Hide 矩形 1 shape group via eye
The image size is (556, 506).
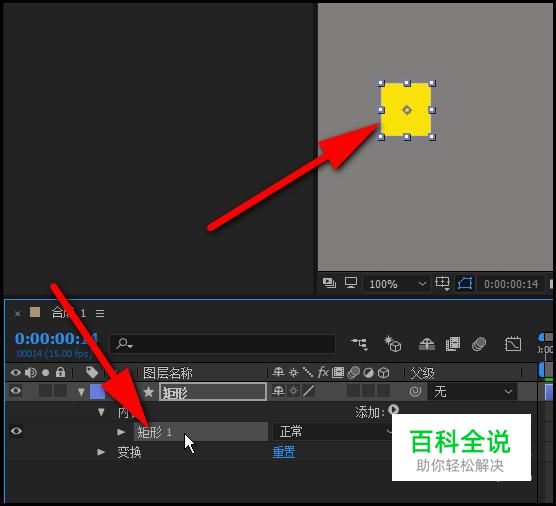click(x=16, y=431)
